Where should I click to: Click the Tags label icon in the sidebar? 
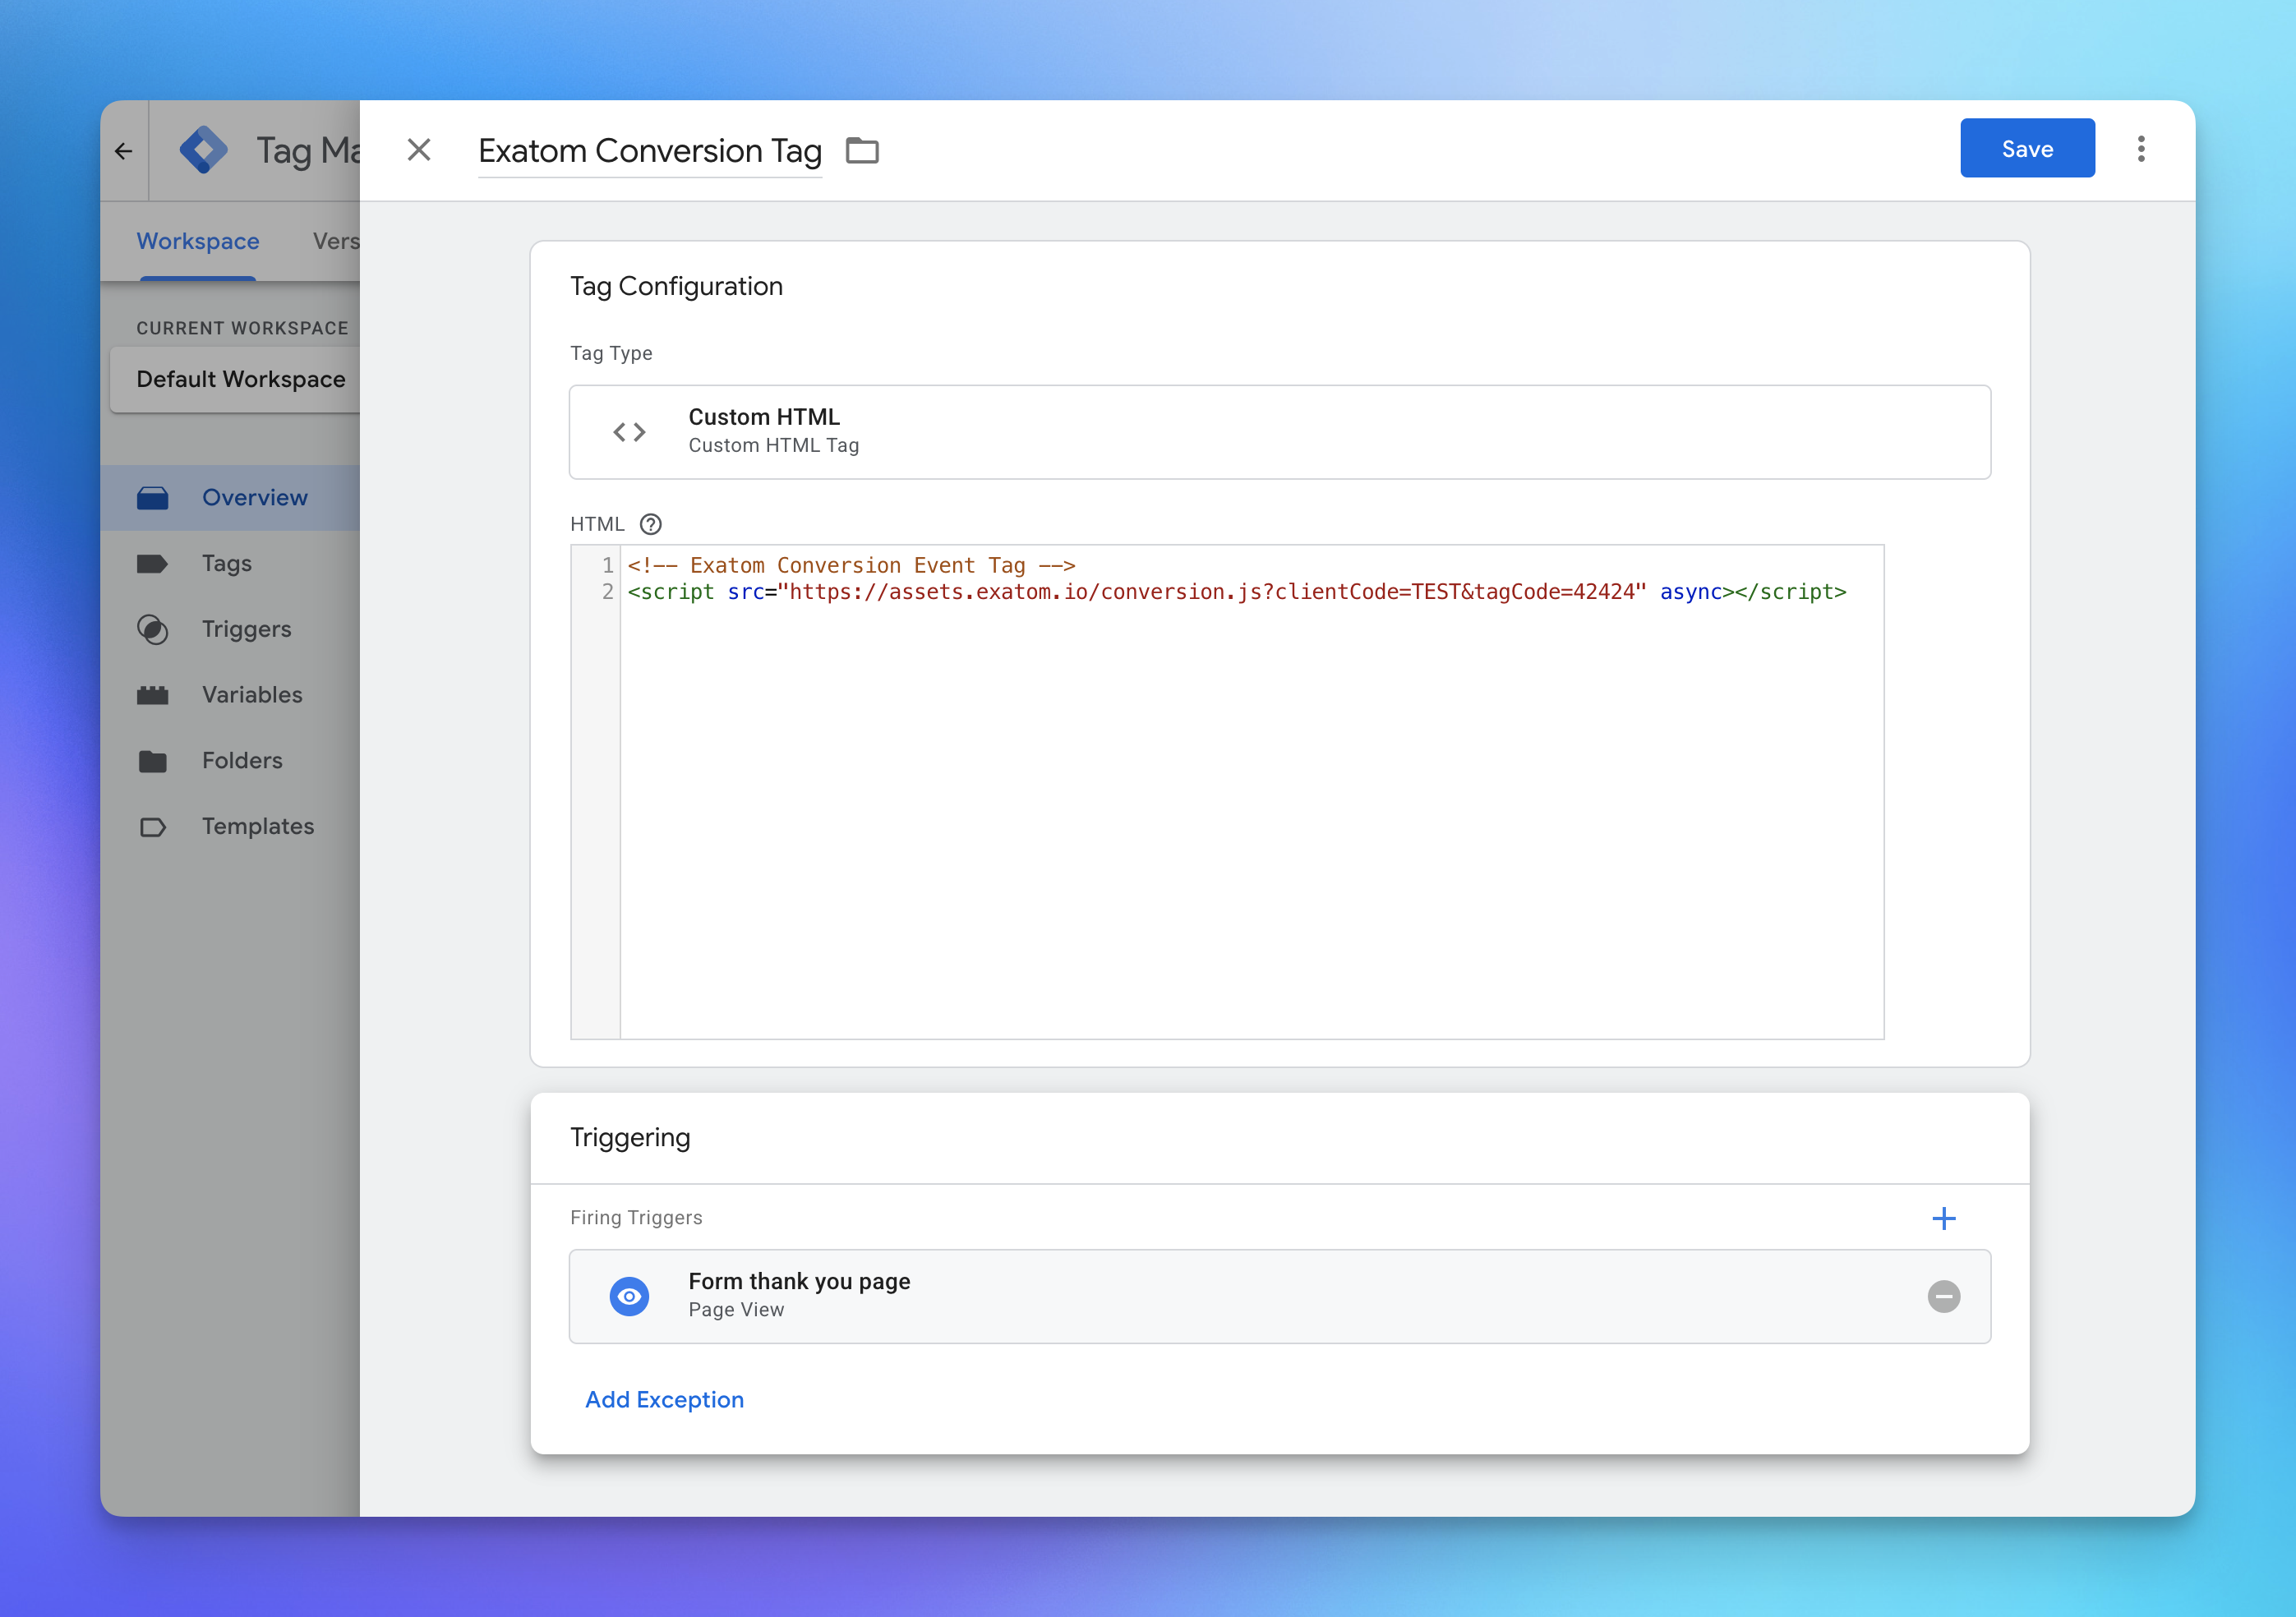click(153, 564)
